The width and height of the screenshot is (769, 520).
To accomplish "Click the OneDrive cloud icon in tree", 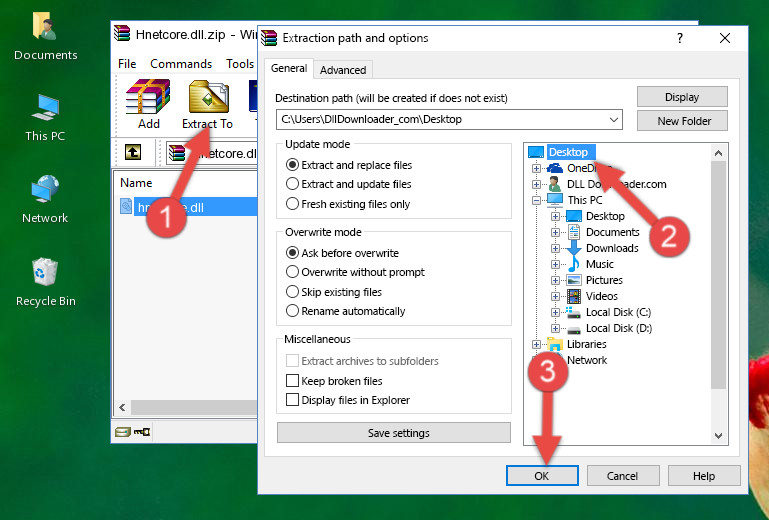I will point(555,168).
